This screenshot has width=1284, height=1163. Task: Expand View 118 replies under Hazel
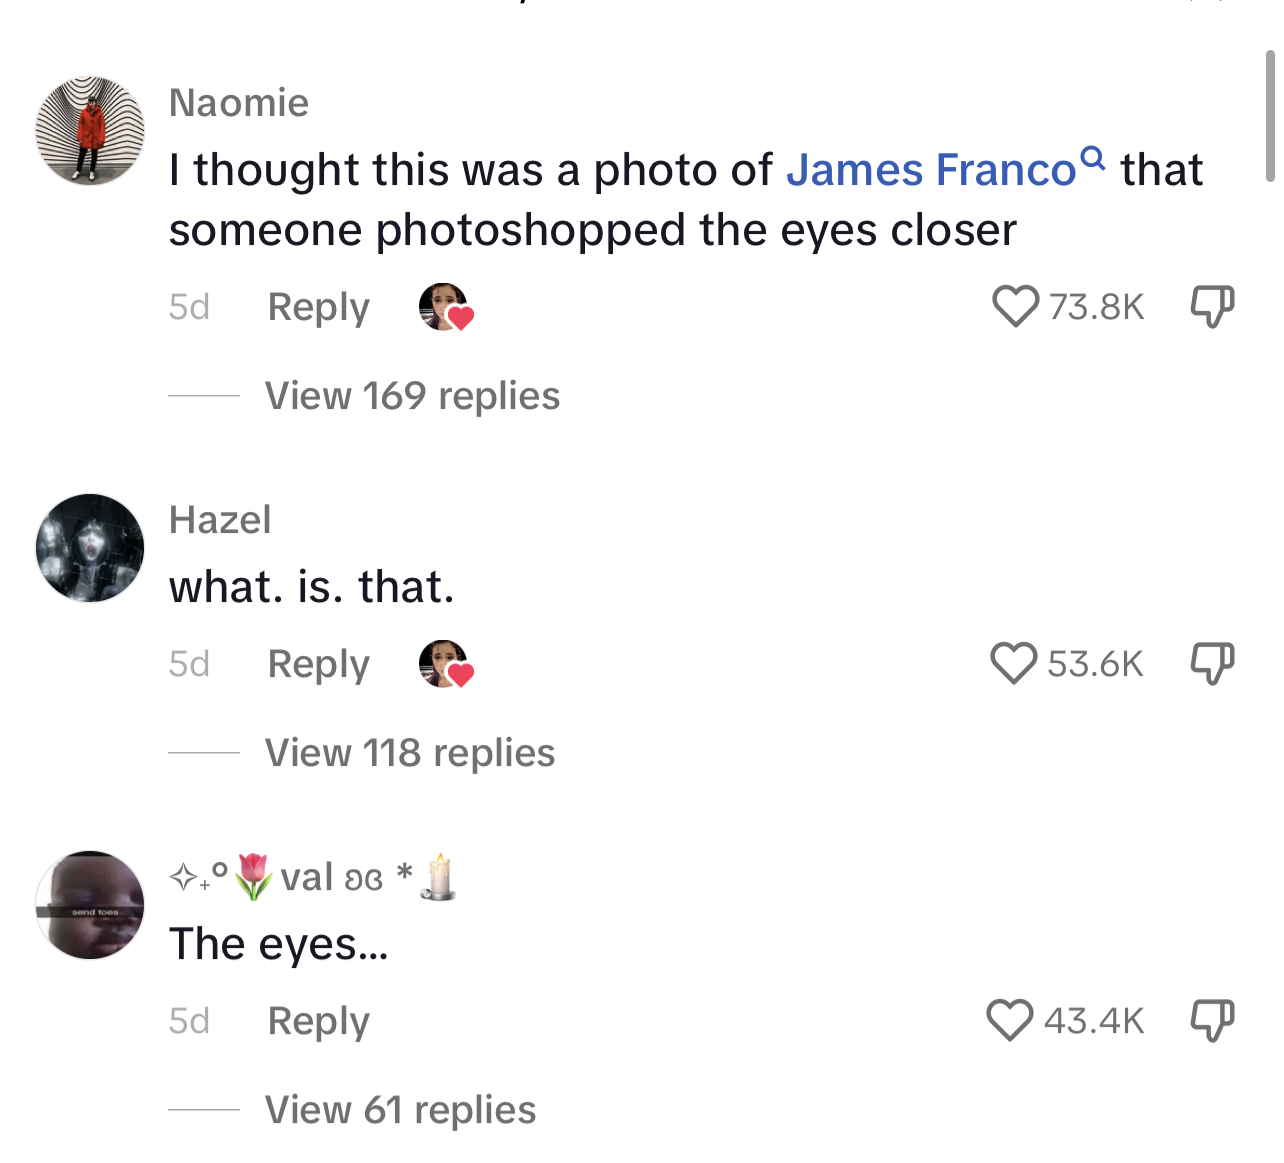[x=410, y=753]
